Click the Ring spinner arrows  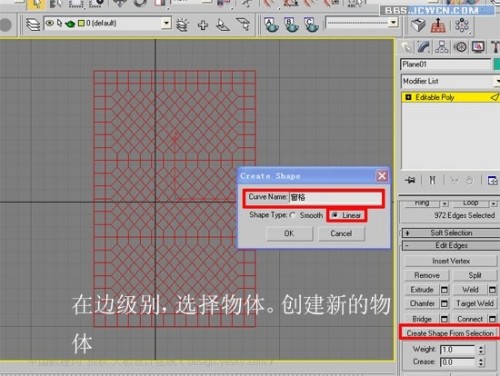pos(445,203)
